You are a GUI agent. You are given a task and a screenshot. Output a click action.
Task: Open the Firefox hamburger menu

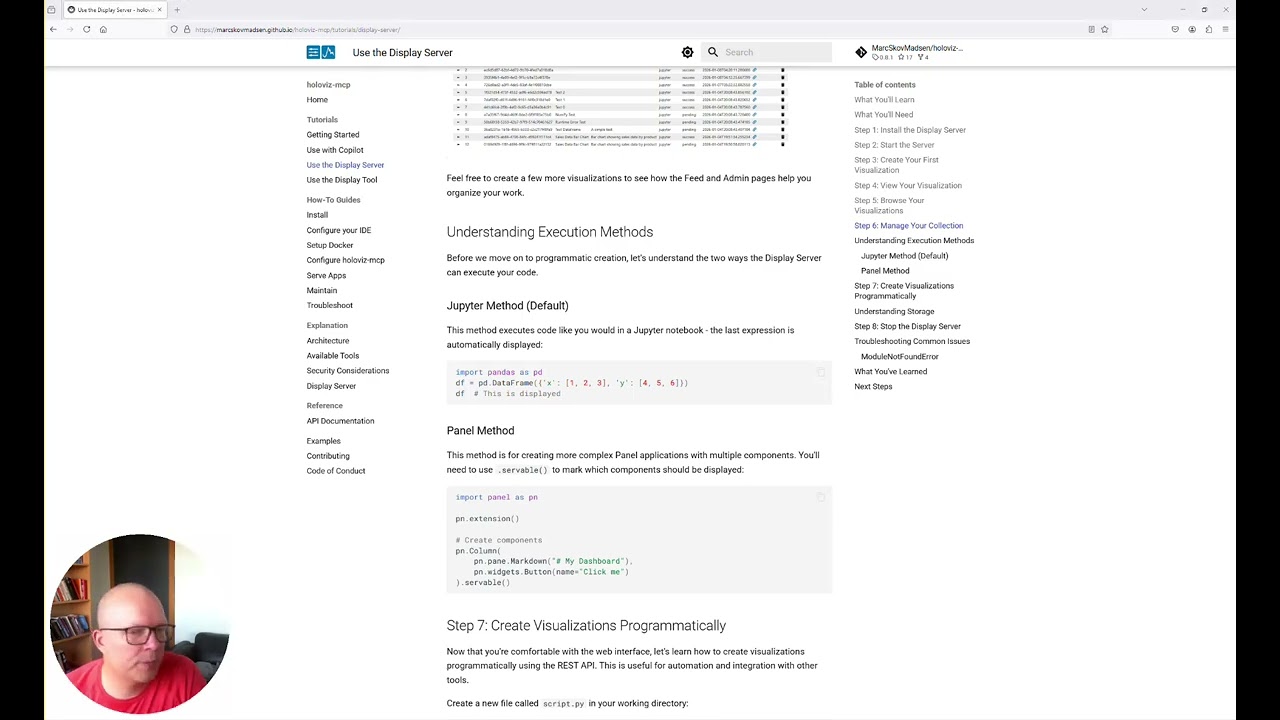pyautogui.click(x=1225, y=29)
